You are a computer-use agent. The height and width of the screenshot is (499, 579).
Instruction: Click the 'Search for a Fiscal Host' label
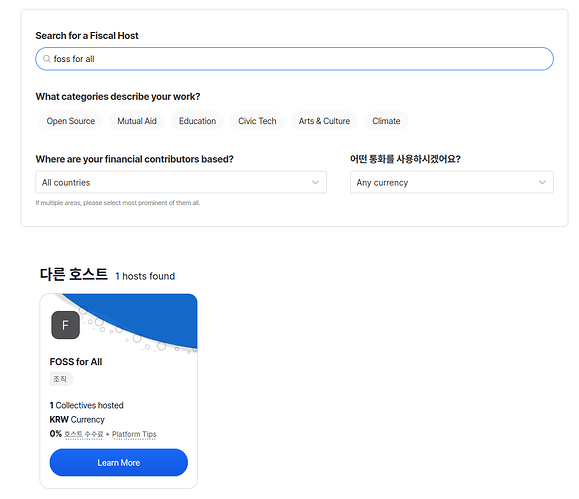coord(87,35)
